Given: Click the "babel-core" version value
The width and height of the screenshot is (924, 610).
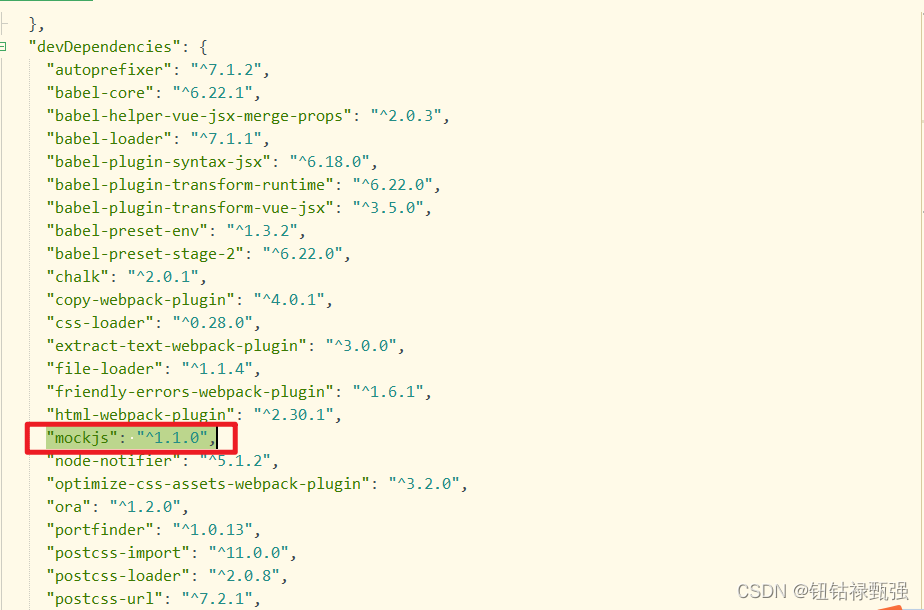Looking at the screenshot, I should tap(212, 93).
